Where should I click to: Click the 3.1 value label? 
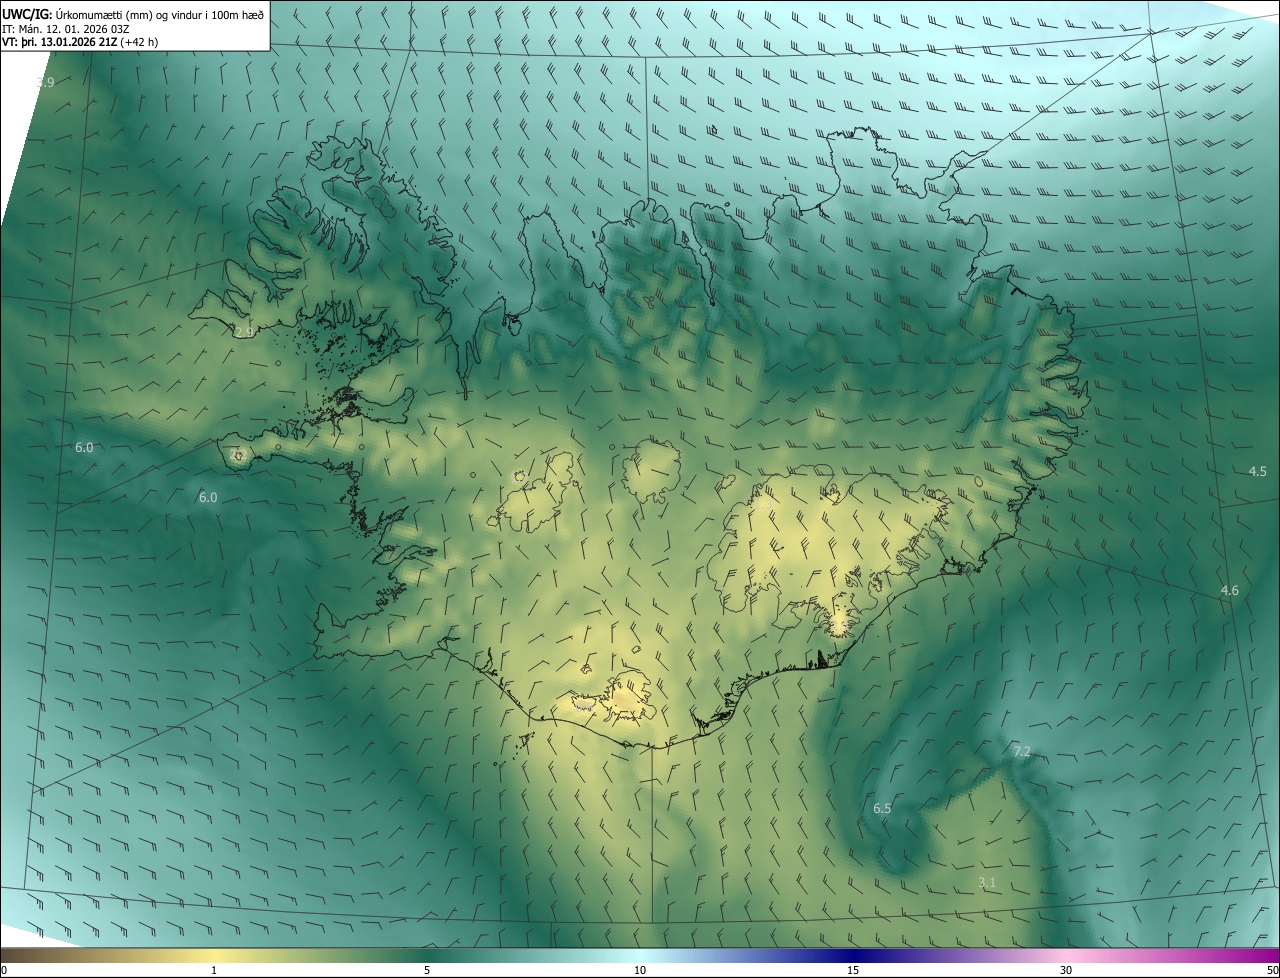[x=987, y=882]
